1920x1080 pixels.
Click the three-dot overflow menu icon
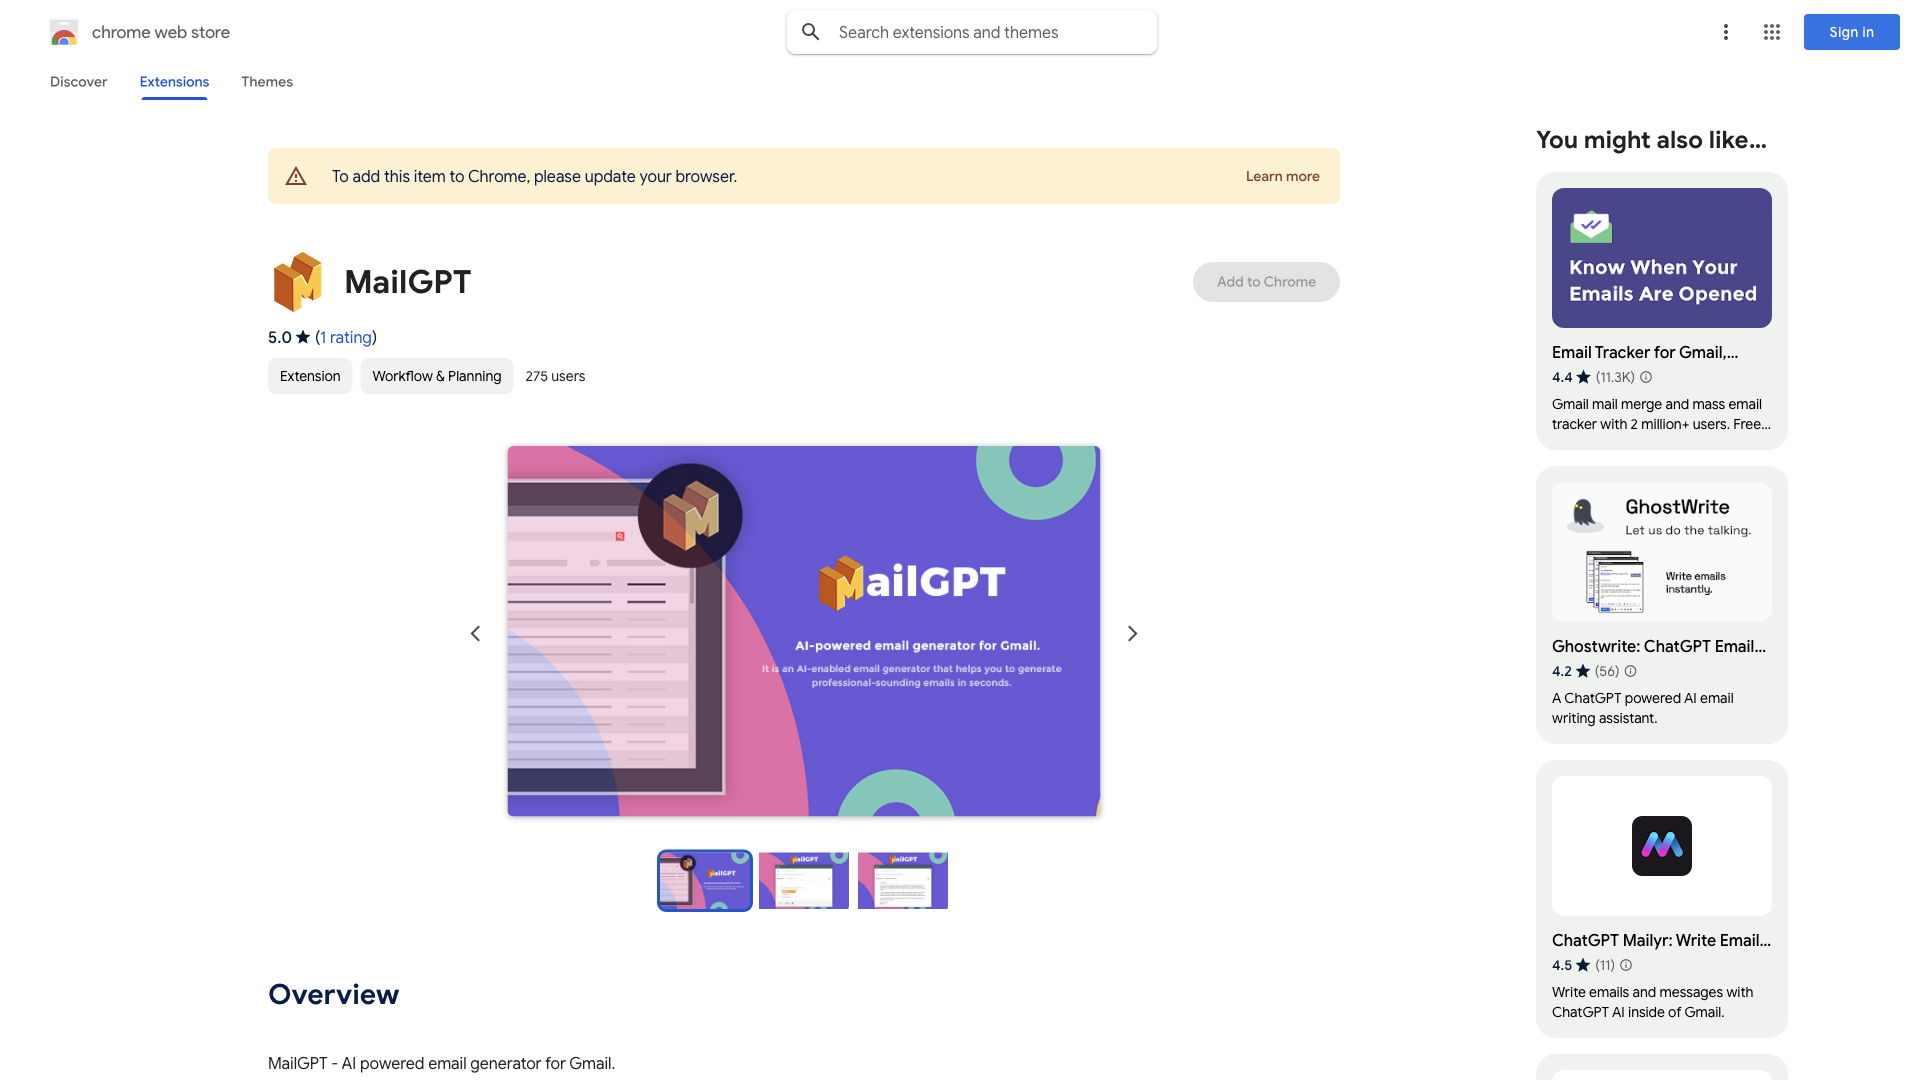pos(1725,32)
